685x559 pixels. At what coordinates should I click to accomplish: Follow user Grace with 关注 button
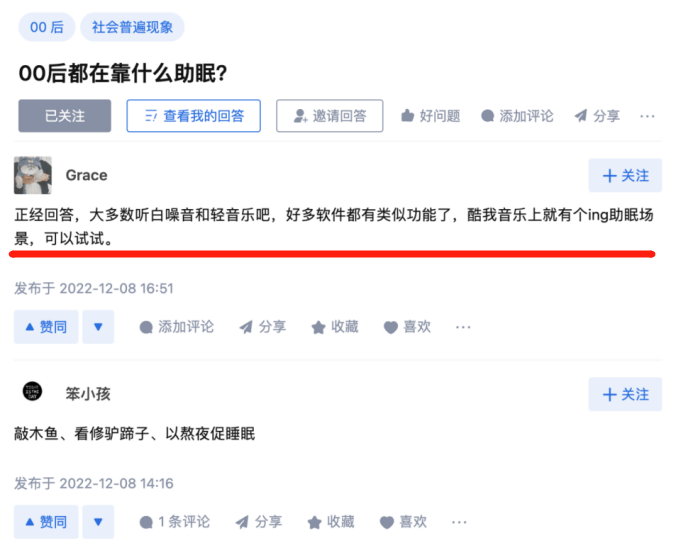click(x=625, y=176)
